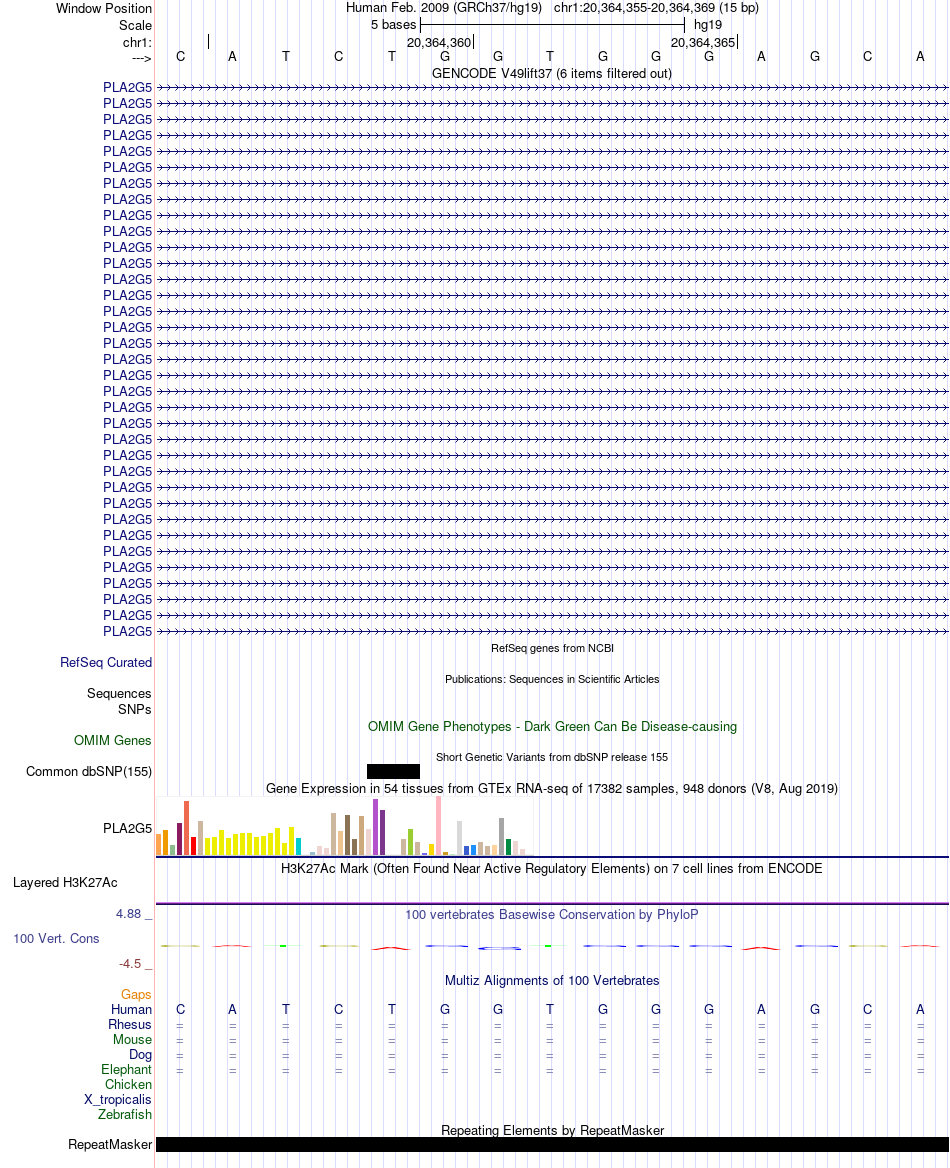Click the RepeatMasker track label
This screenshot has height=1168, width=950.
coord(110,1144)
